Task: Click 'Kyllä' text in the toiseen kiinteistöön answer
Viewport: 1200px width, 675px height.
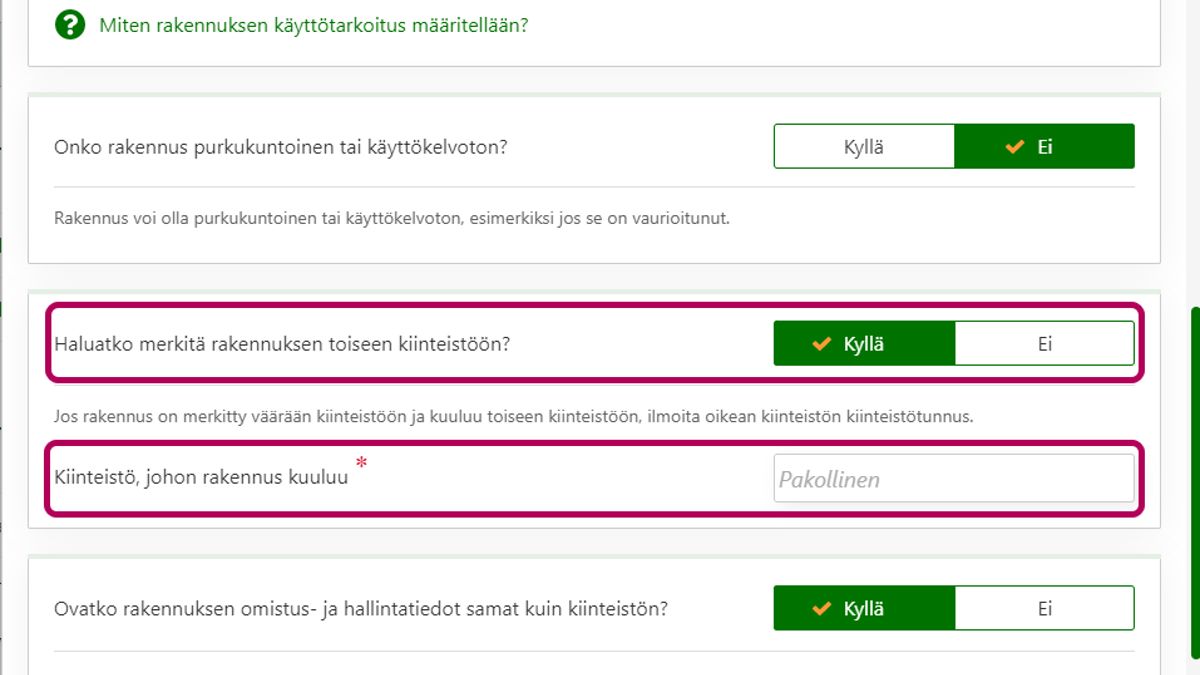Action: 864,344
